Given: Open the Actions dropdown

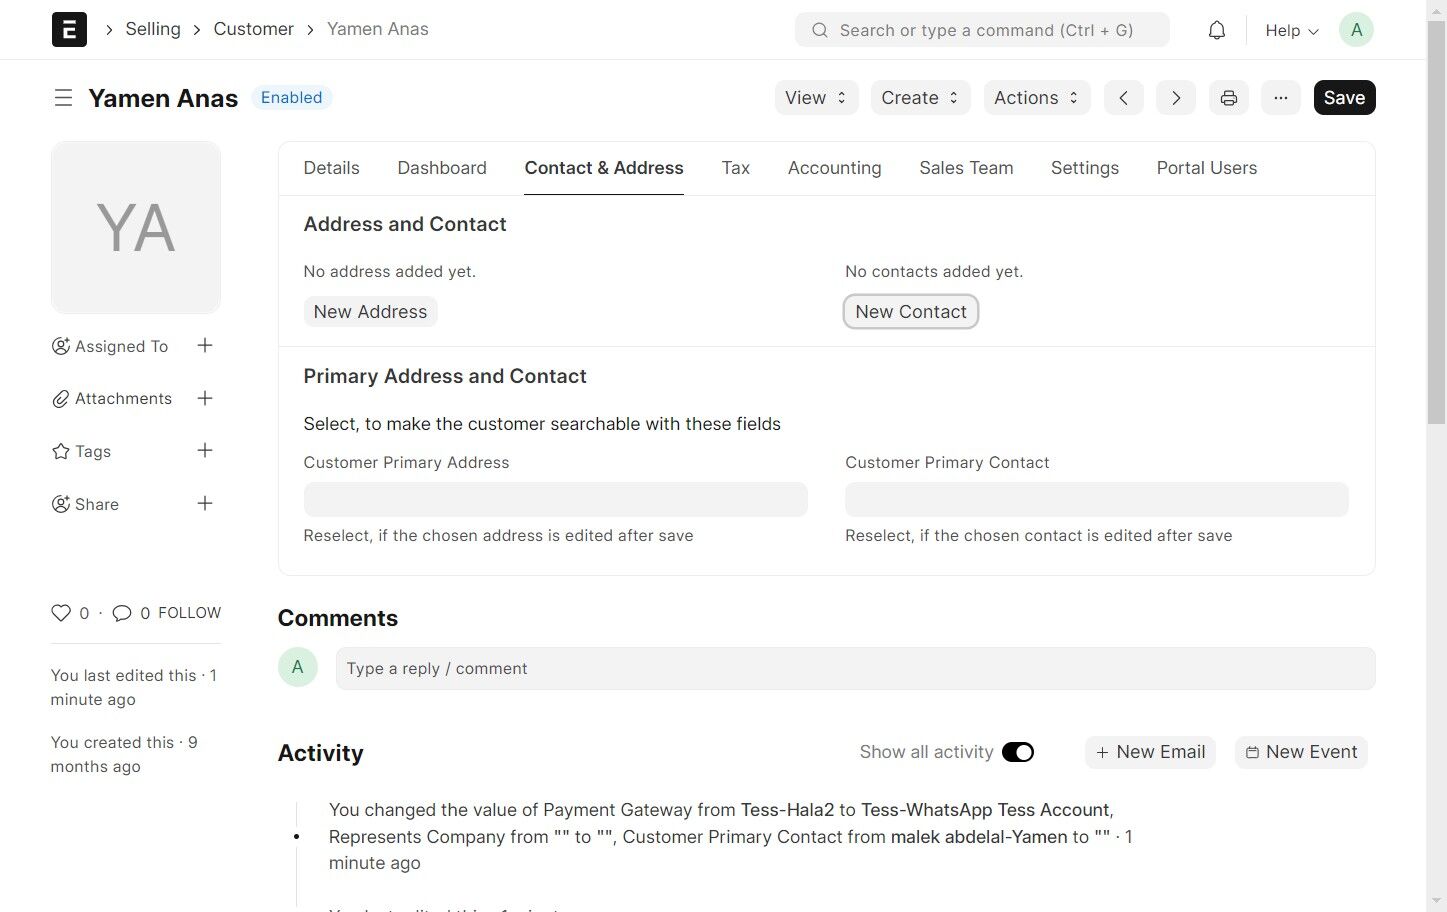Looking at the screenshot, I should pos(1037,98).
